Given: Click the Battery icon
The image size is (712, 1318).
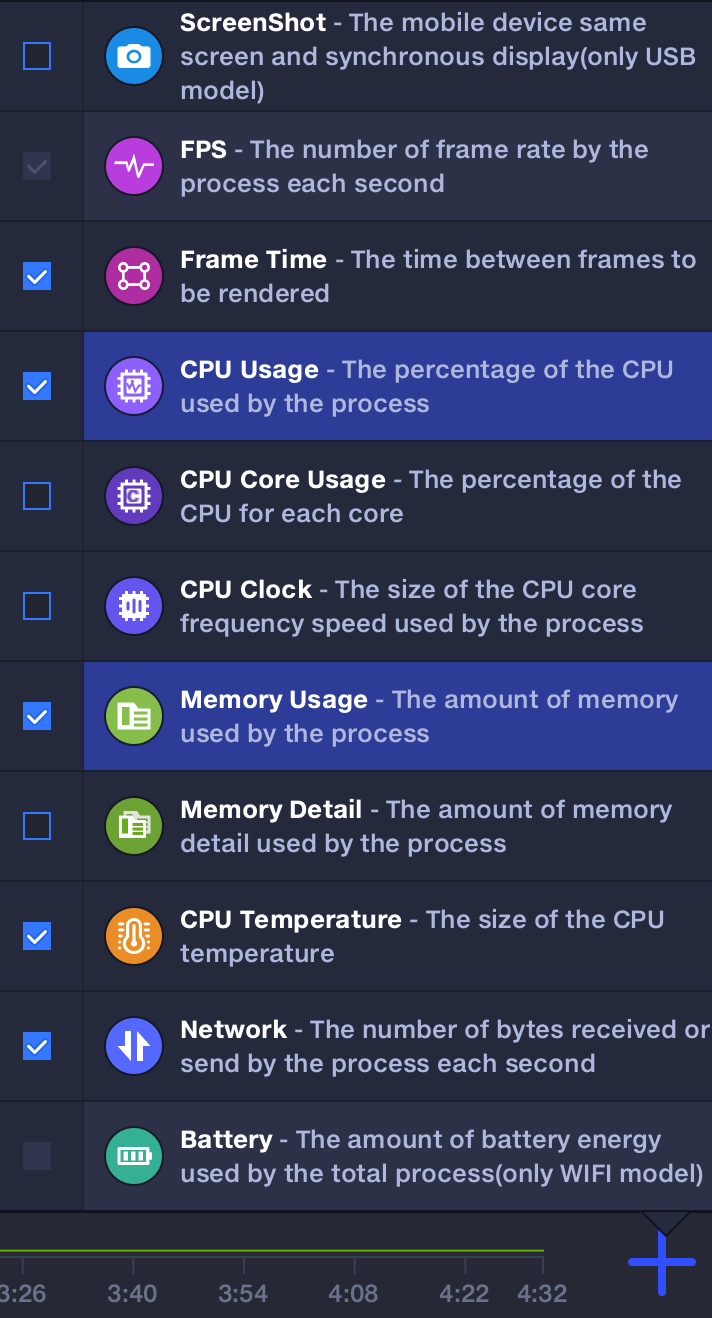Looking at the screenshot, I should (x=133, y=1156).
